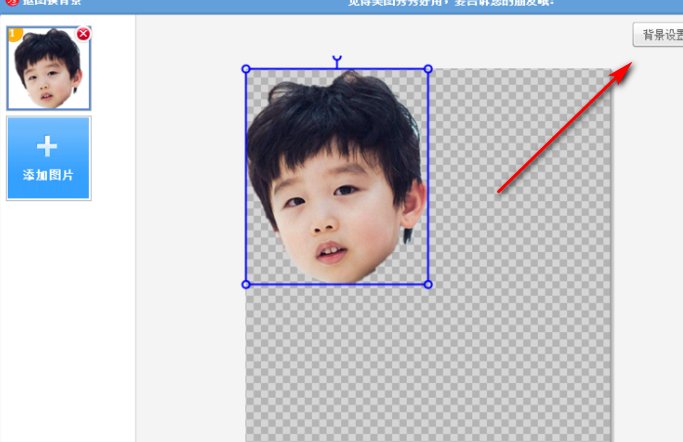
Task: Click the orange number 1 badge
Action: point(14,34)
